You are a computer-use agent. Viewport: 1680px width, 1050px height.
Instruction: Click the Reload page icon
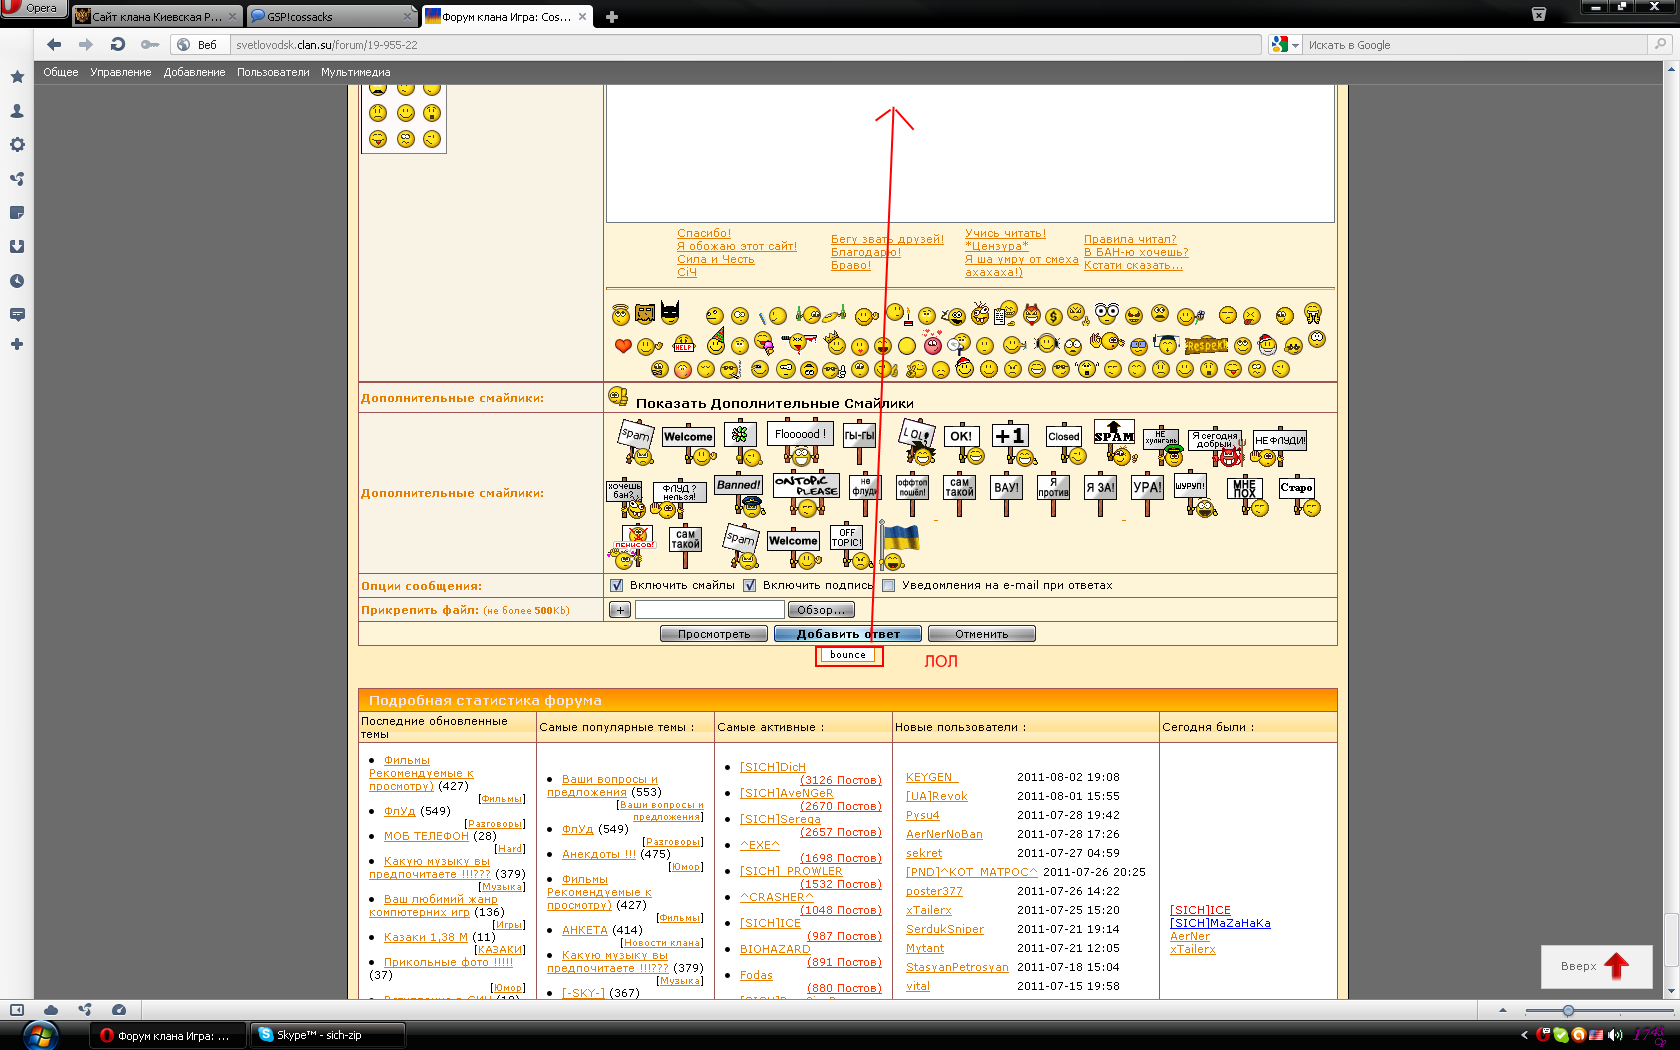click(x=118, y=44)
